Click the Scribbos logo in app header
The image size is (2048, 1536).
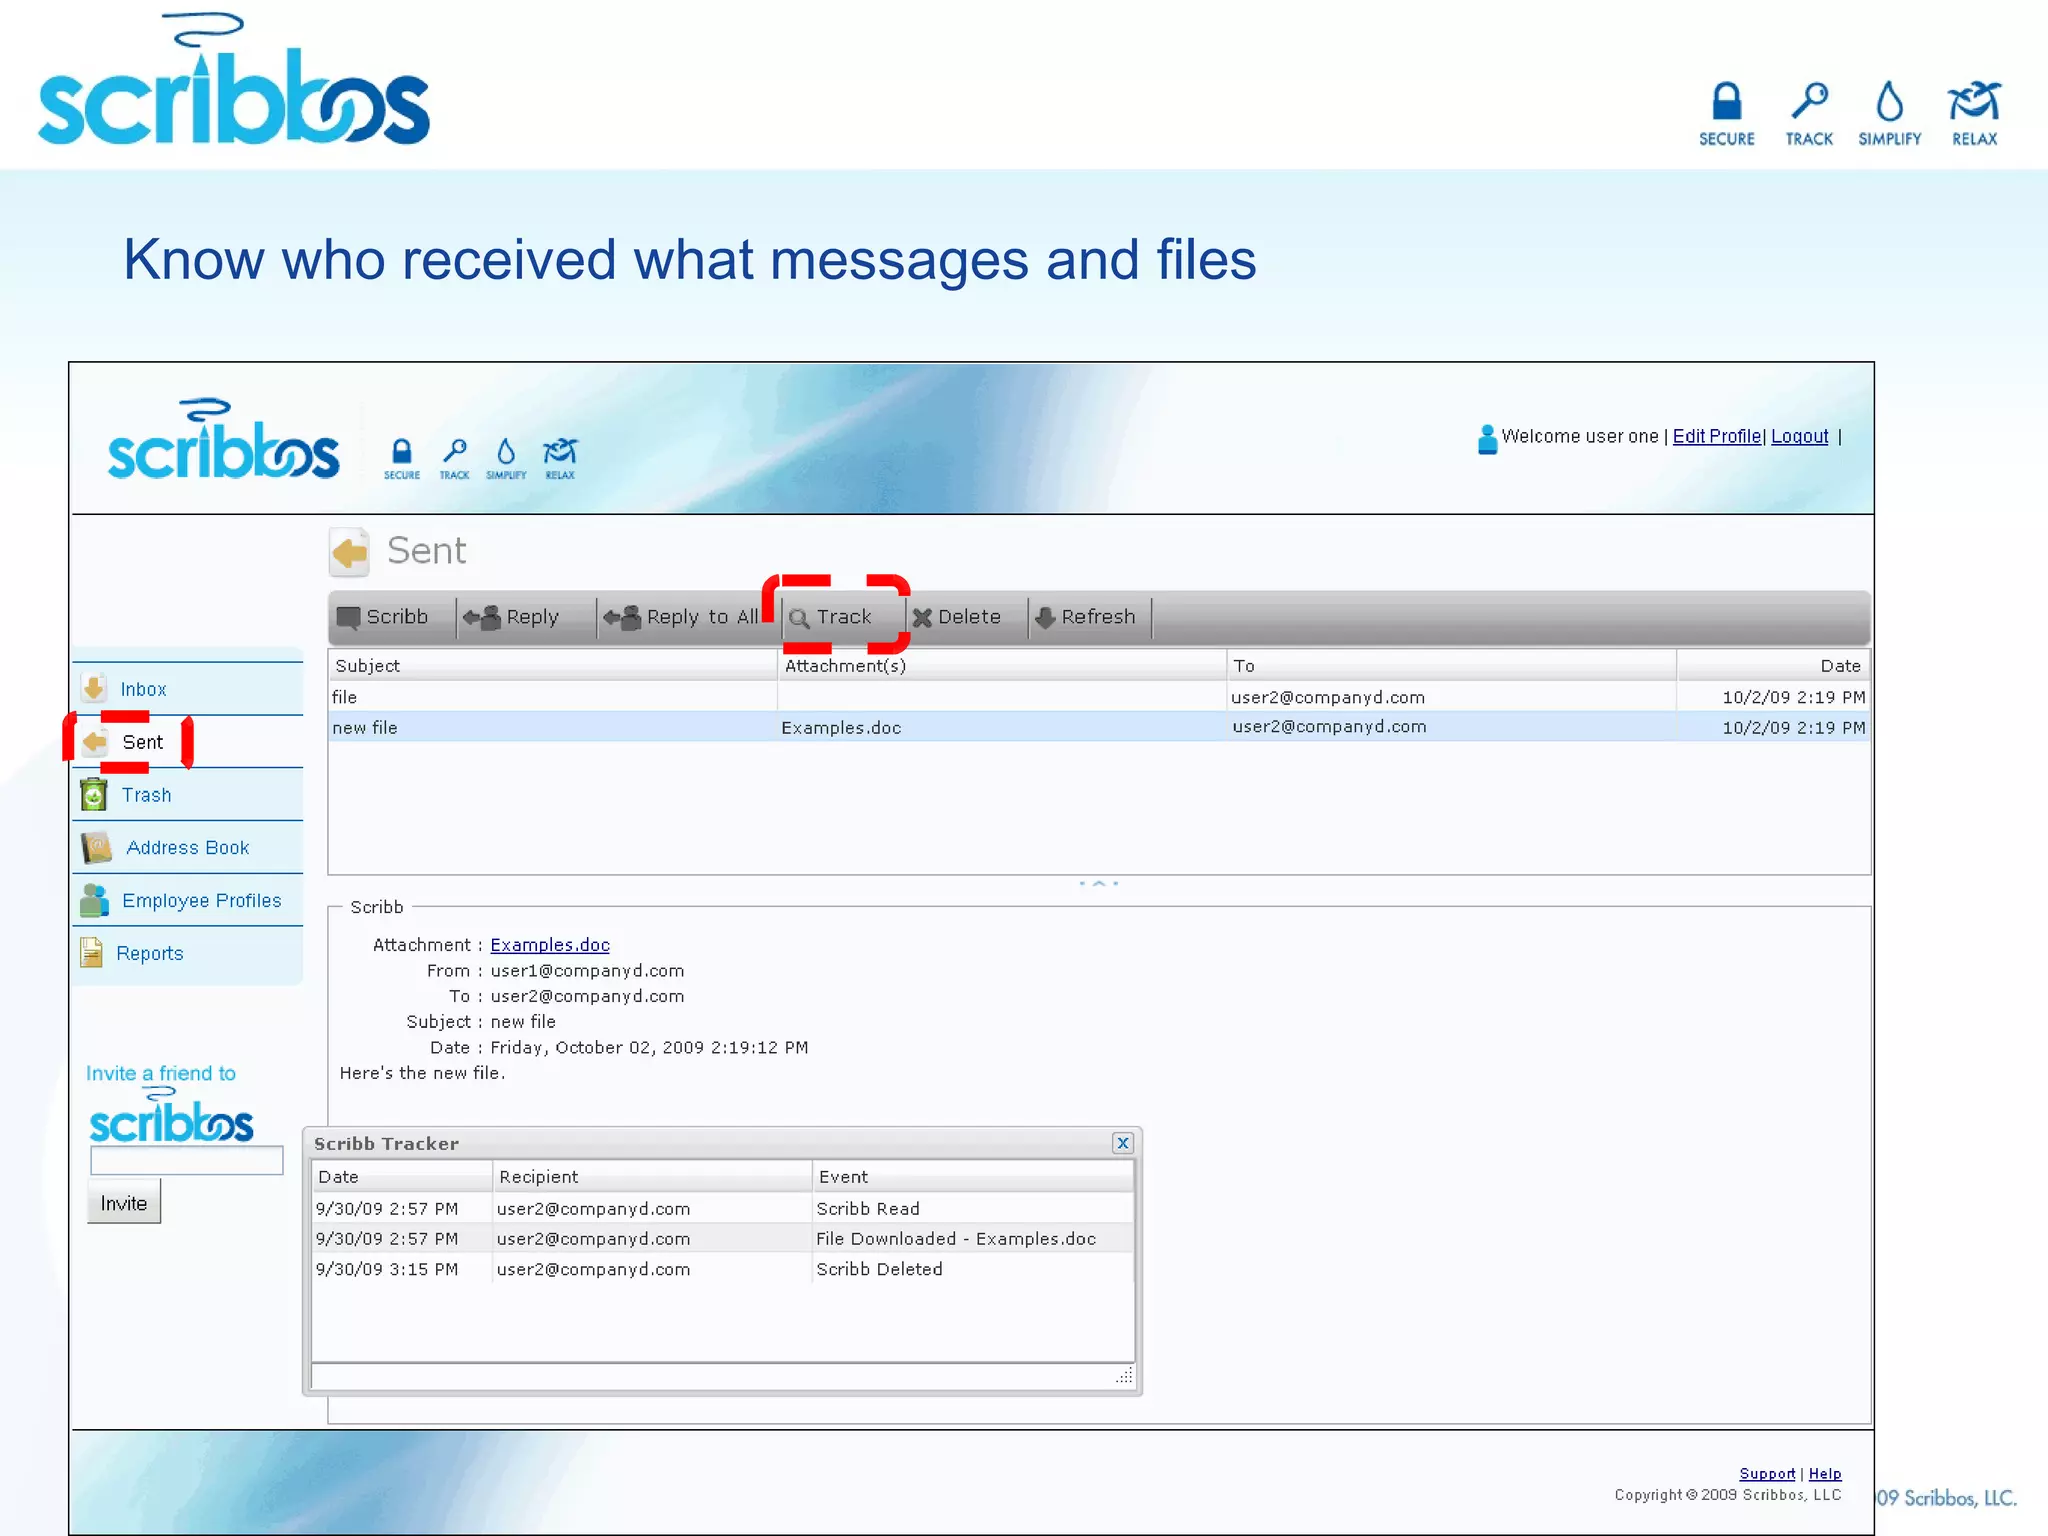point(223,441)
